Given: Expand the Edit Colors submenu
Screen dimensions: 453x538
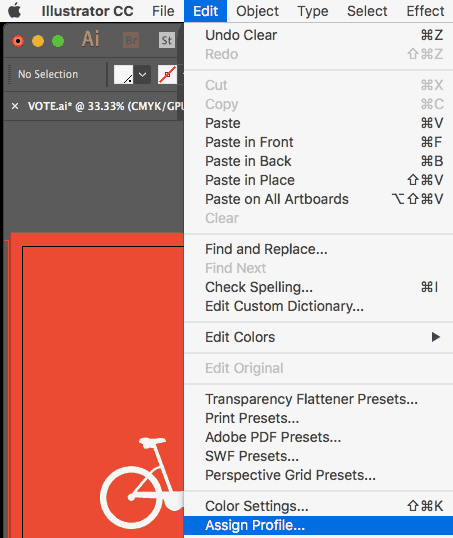Looking at the screenshot, I should click(318, 337).
